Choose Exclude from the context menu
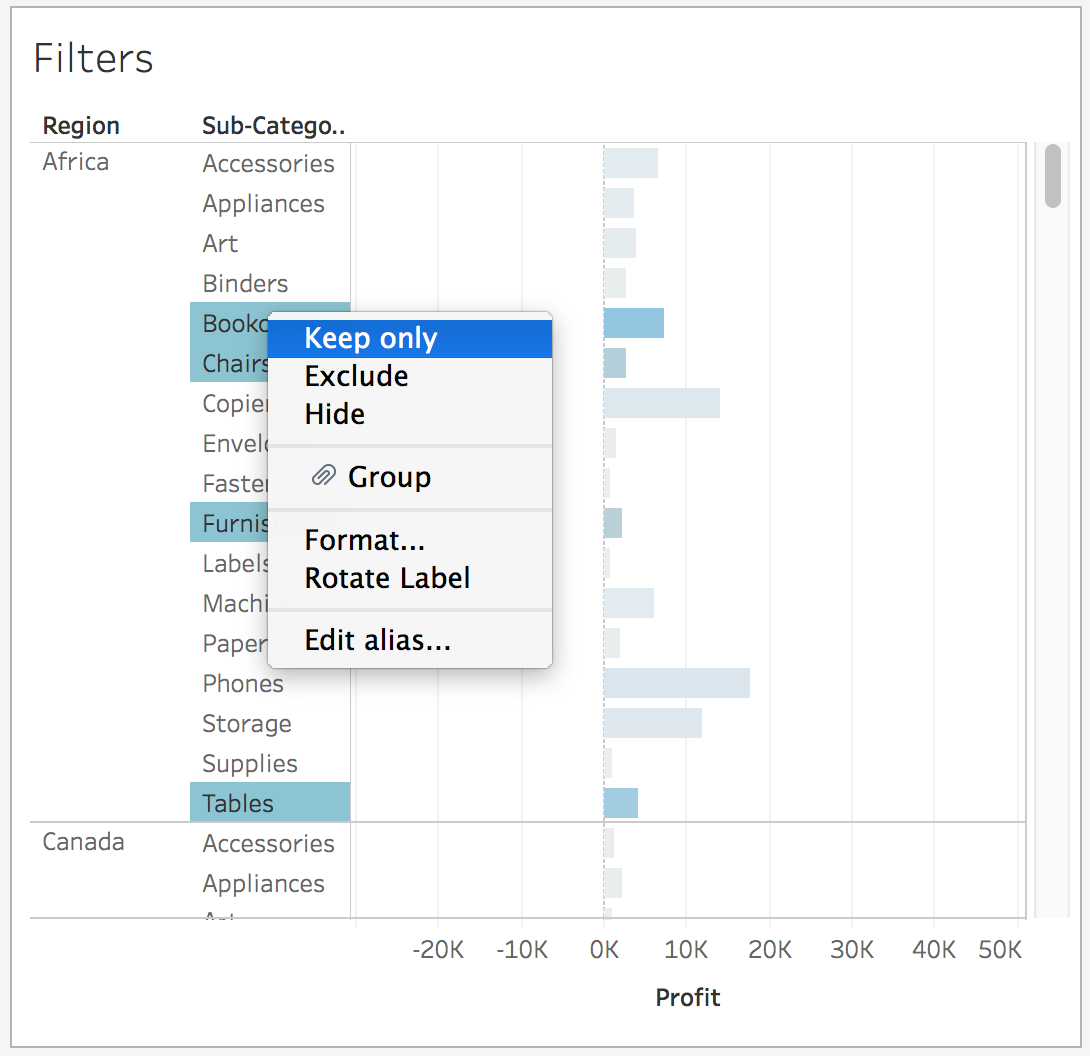 tap(356, 377)
